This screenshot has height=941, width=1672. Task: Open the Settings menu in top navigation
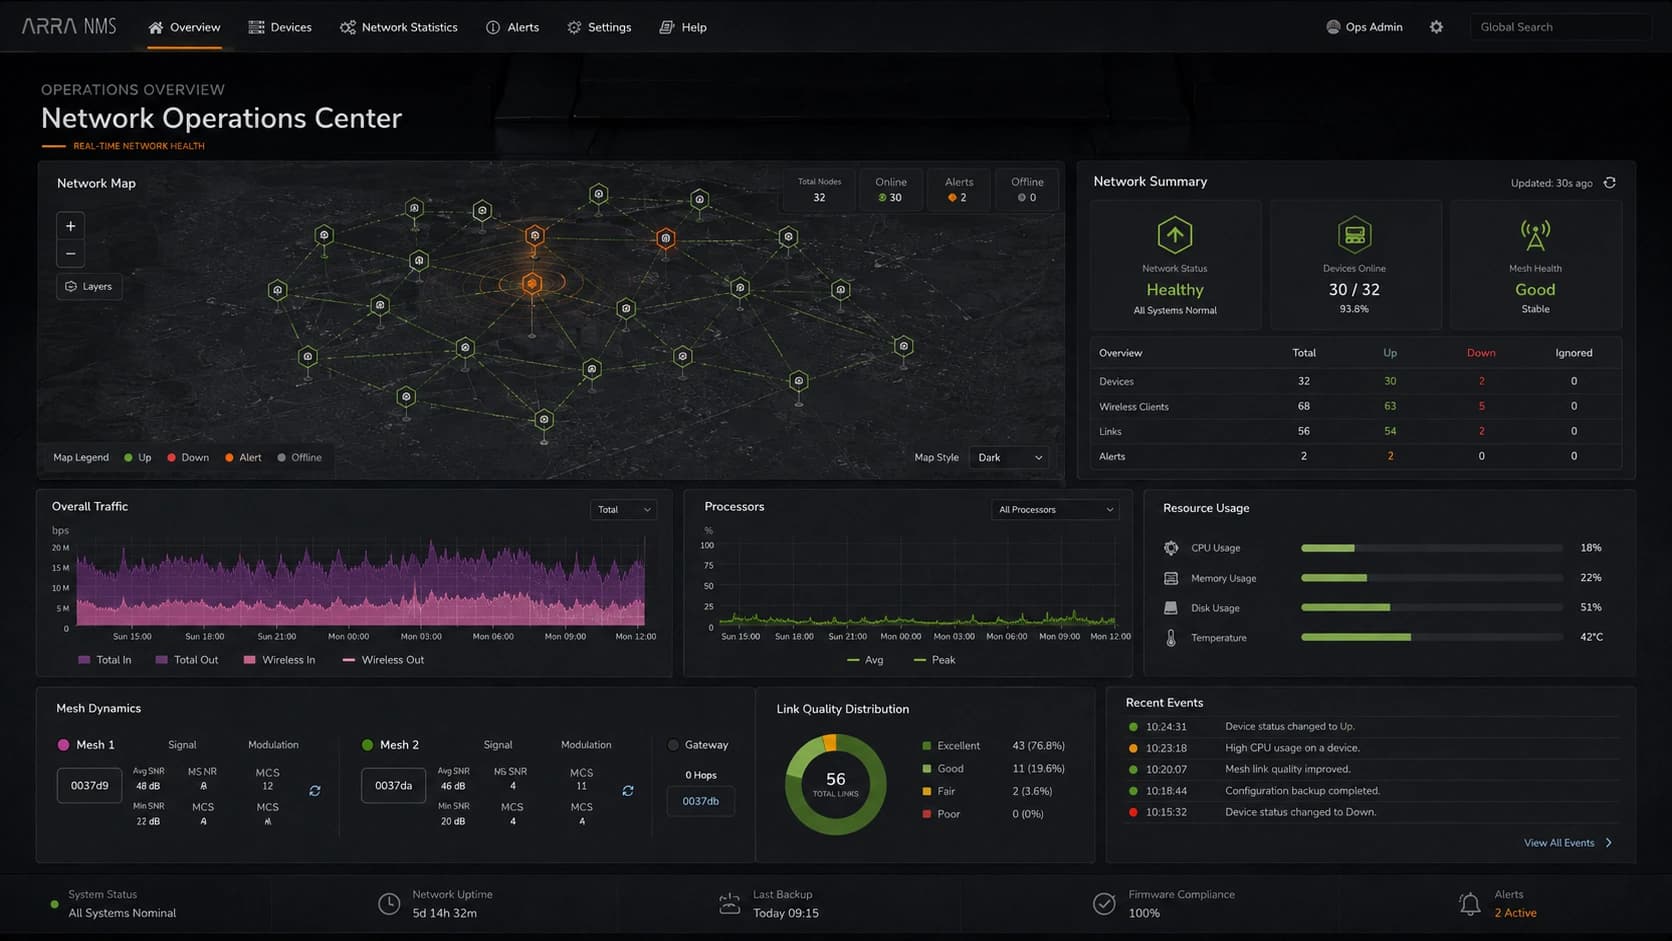599,27
